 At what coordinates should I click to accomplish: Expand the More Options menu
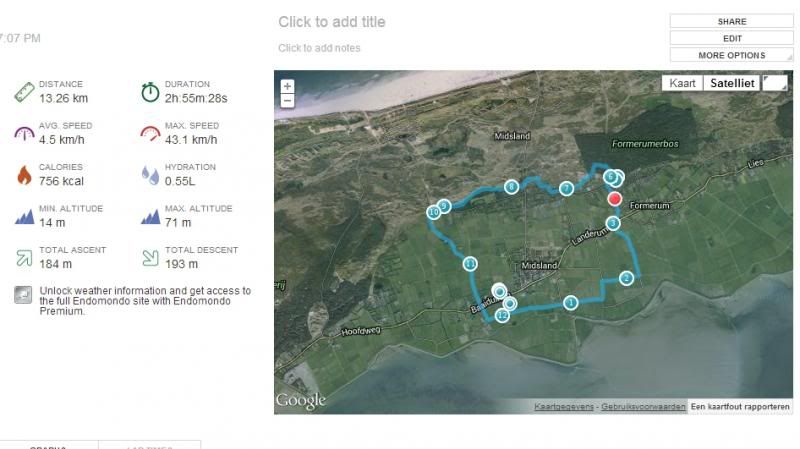(x=732, y=55)
